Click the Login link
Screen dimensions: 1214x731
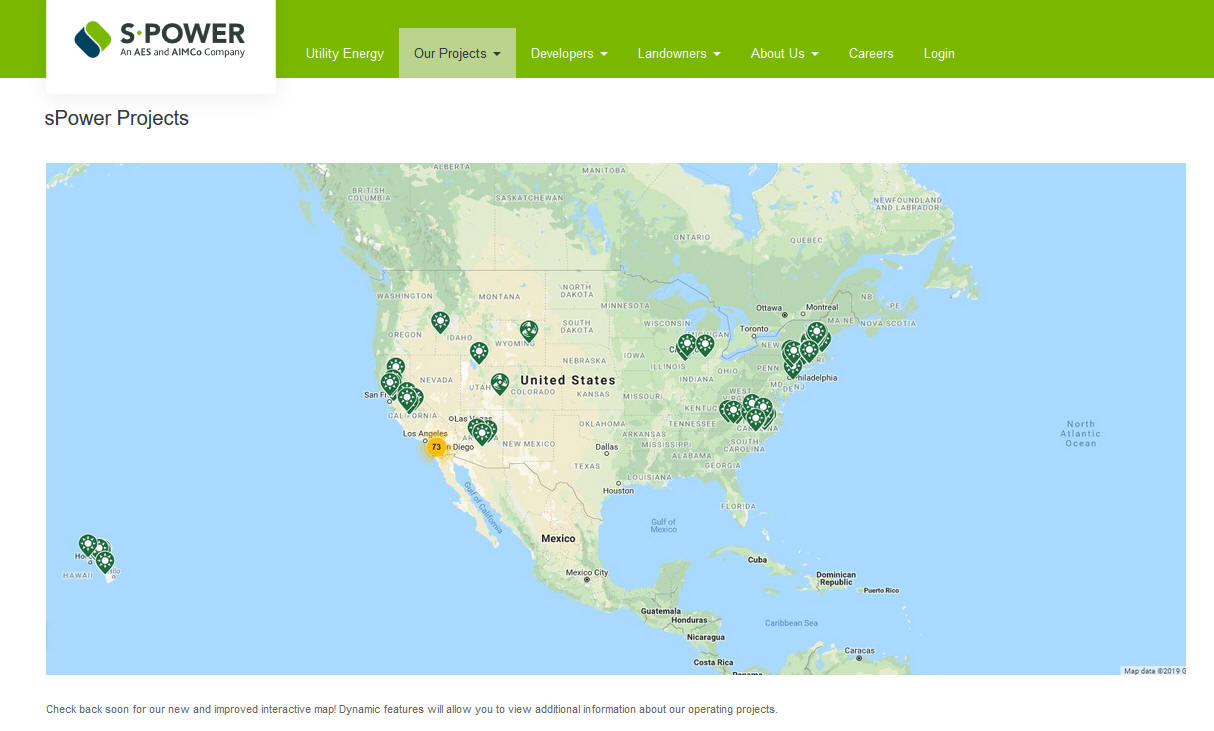[939, 53]
